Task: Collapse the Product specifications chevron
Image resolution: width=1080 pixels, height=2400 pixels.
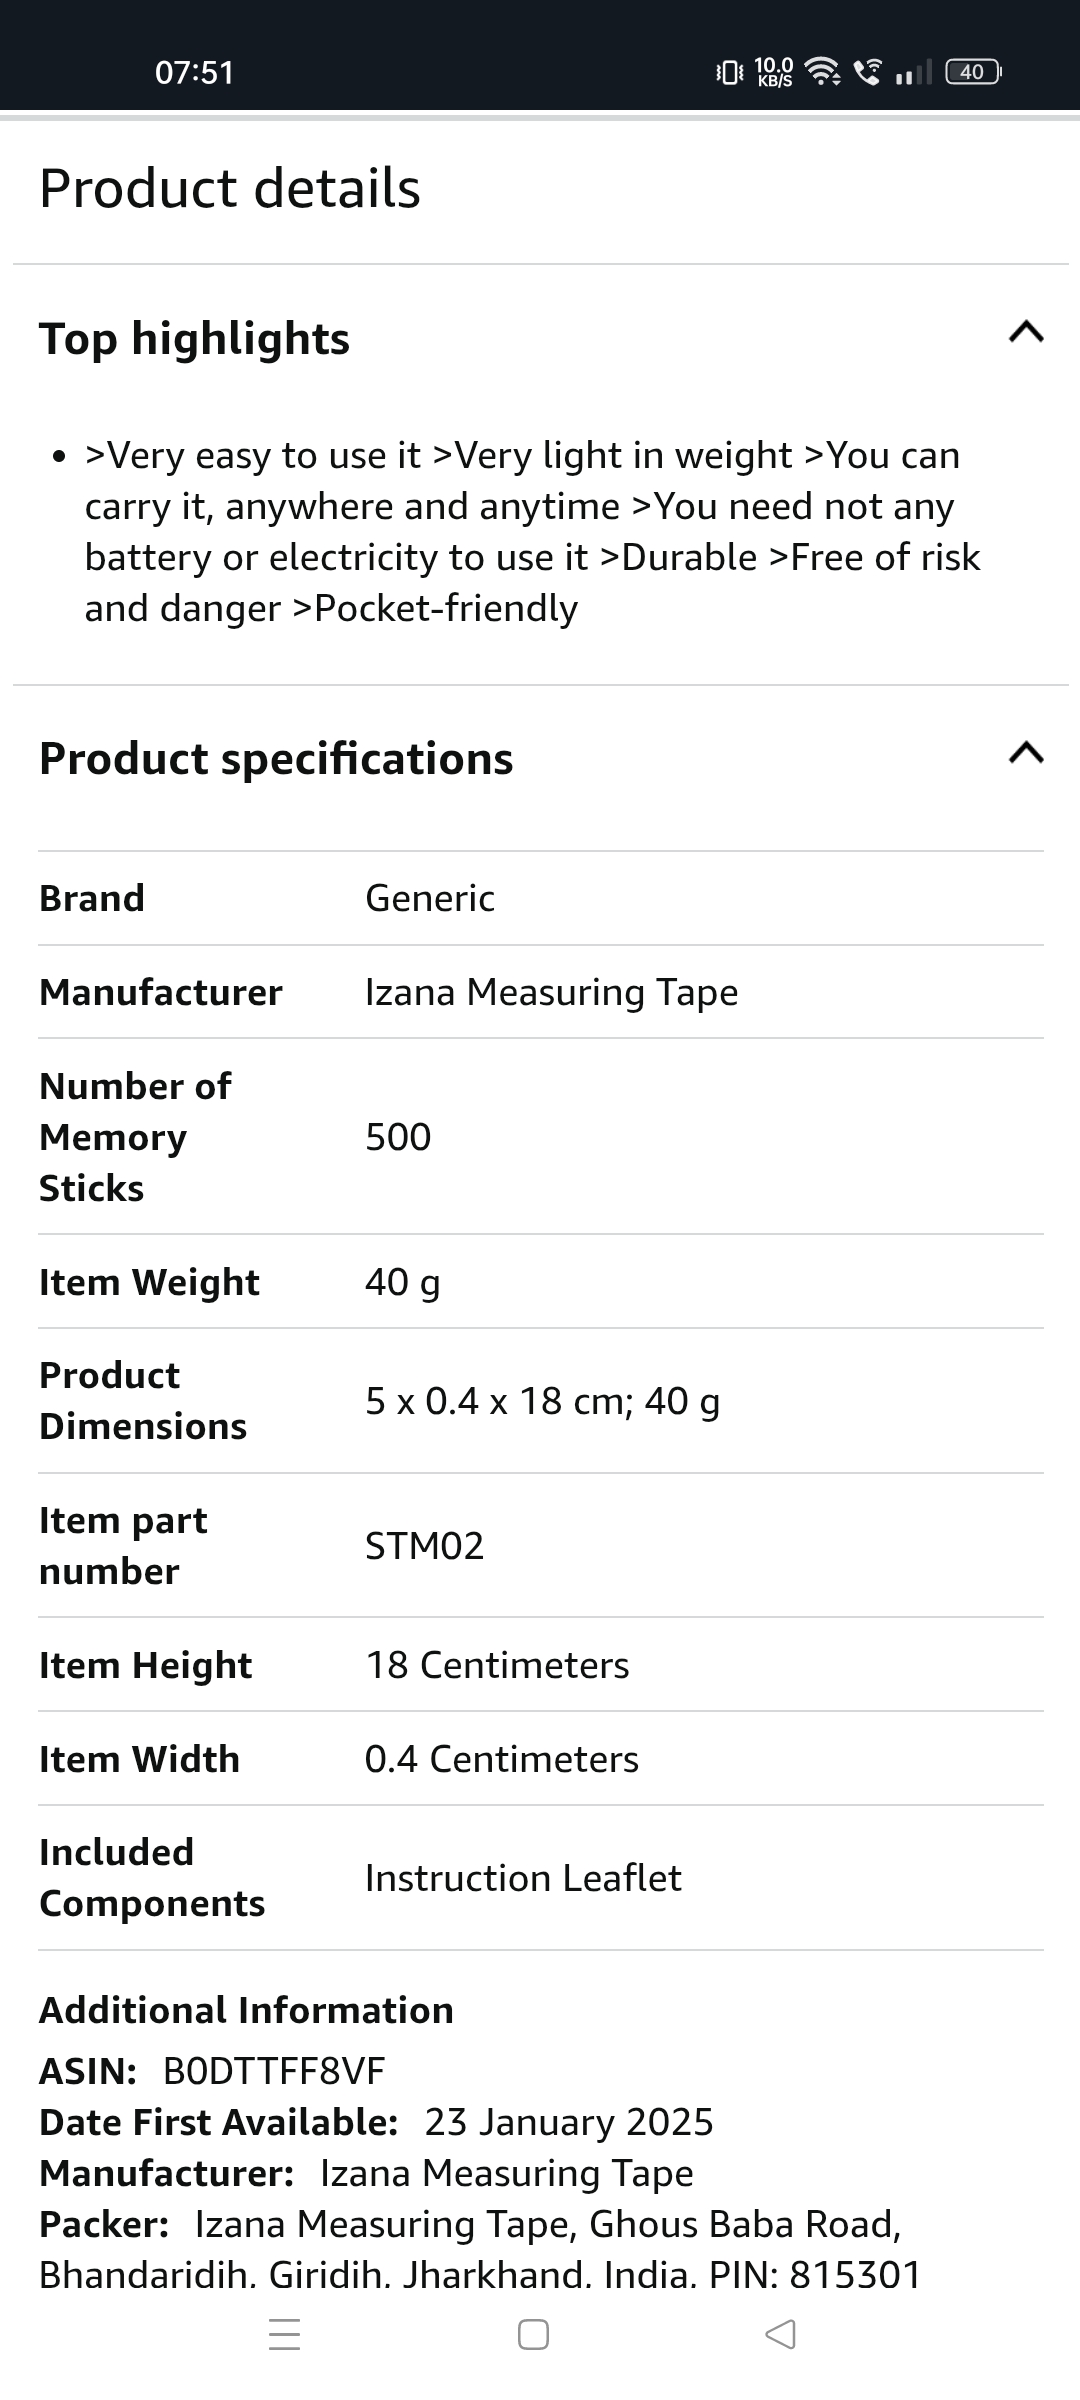Action: (x=1026, y=753)
